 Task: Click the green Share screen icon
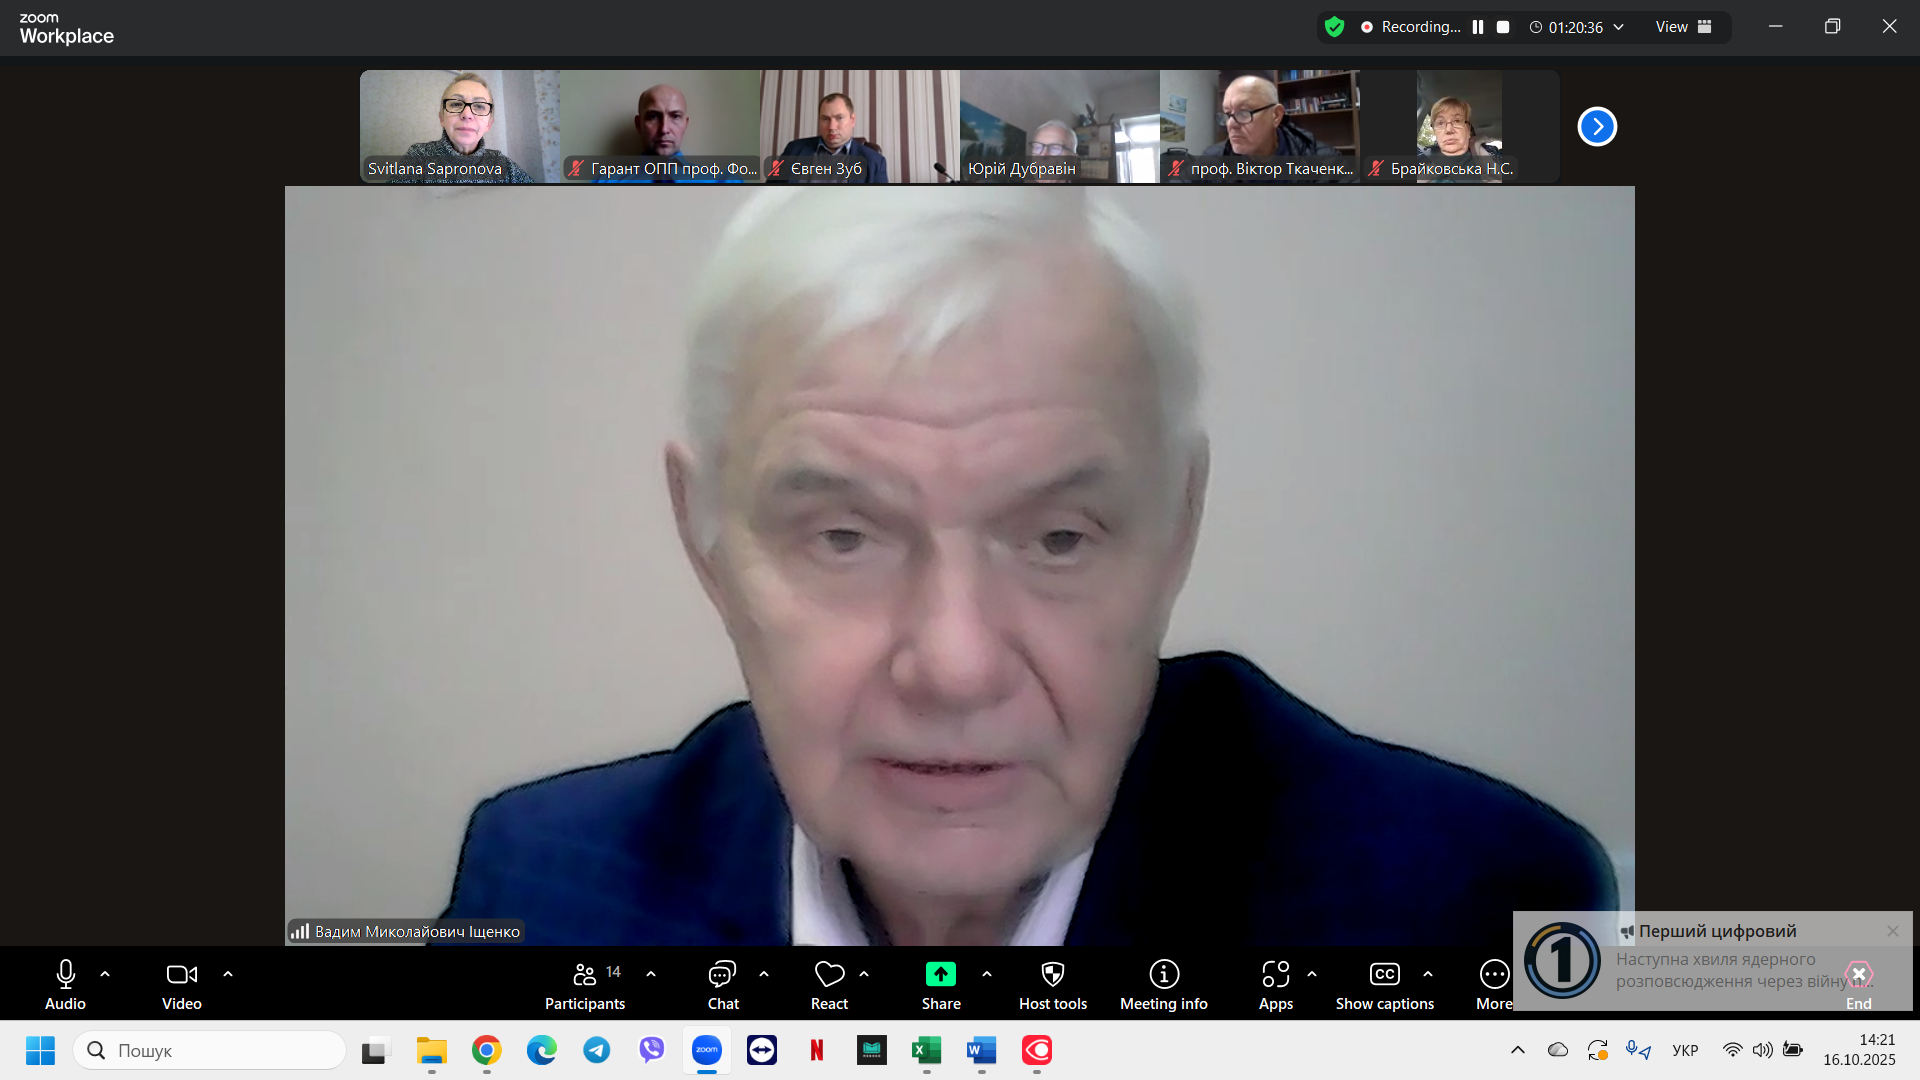940,974
